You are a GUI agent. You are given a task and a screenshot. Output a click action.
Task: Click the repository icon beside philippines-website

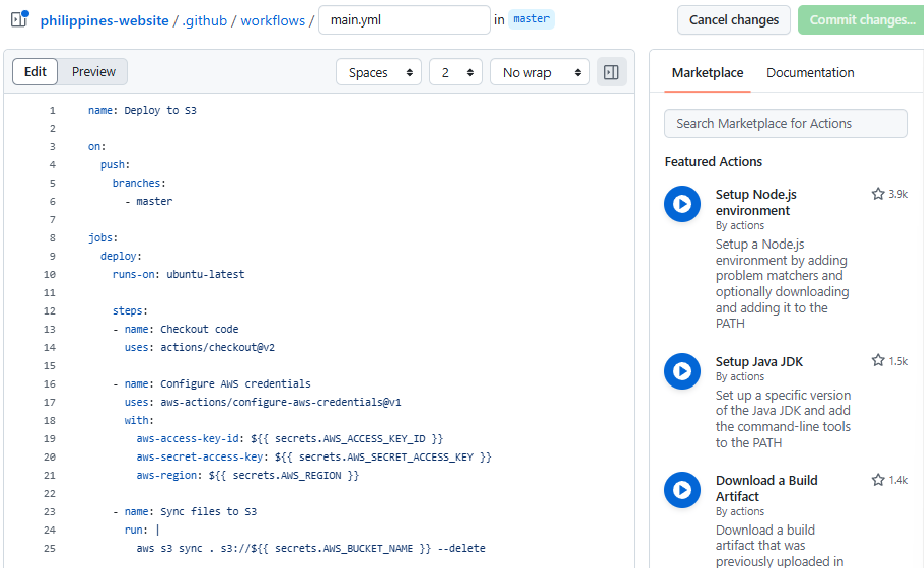pyautogui.click(x=19, y=20)
